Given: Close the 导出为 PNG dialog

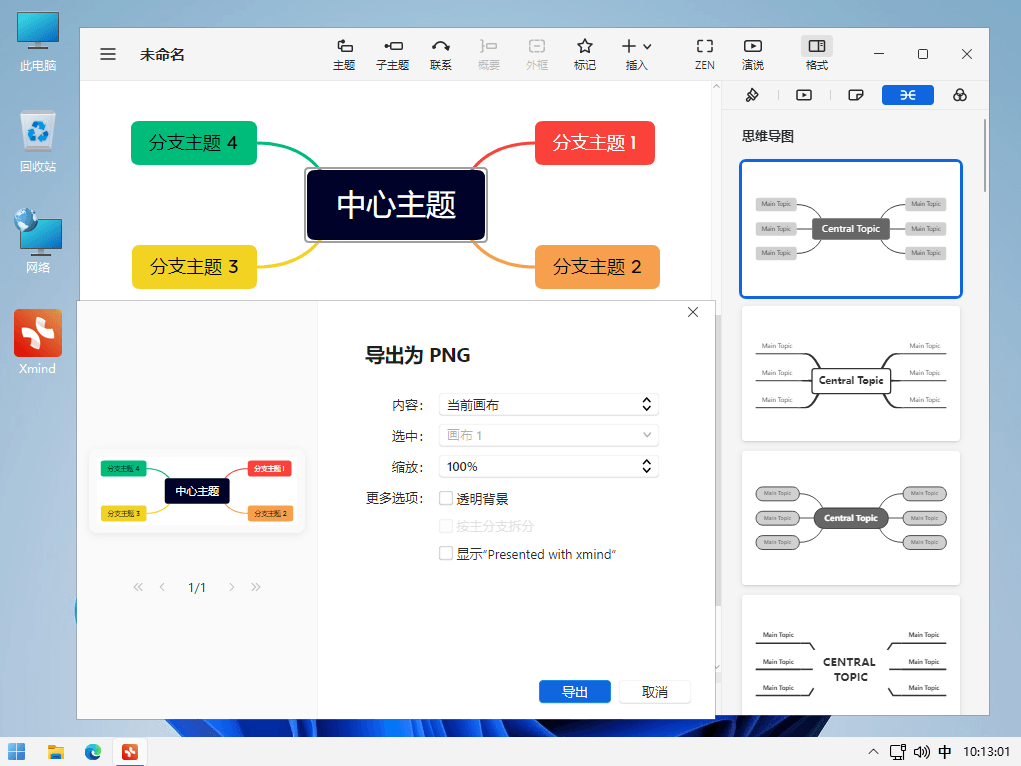Looking at the screenshot, I should [693, 312].
